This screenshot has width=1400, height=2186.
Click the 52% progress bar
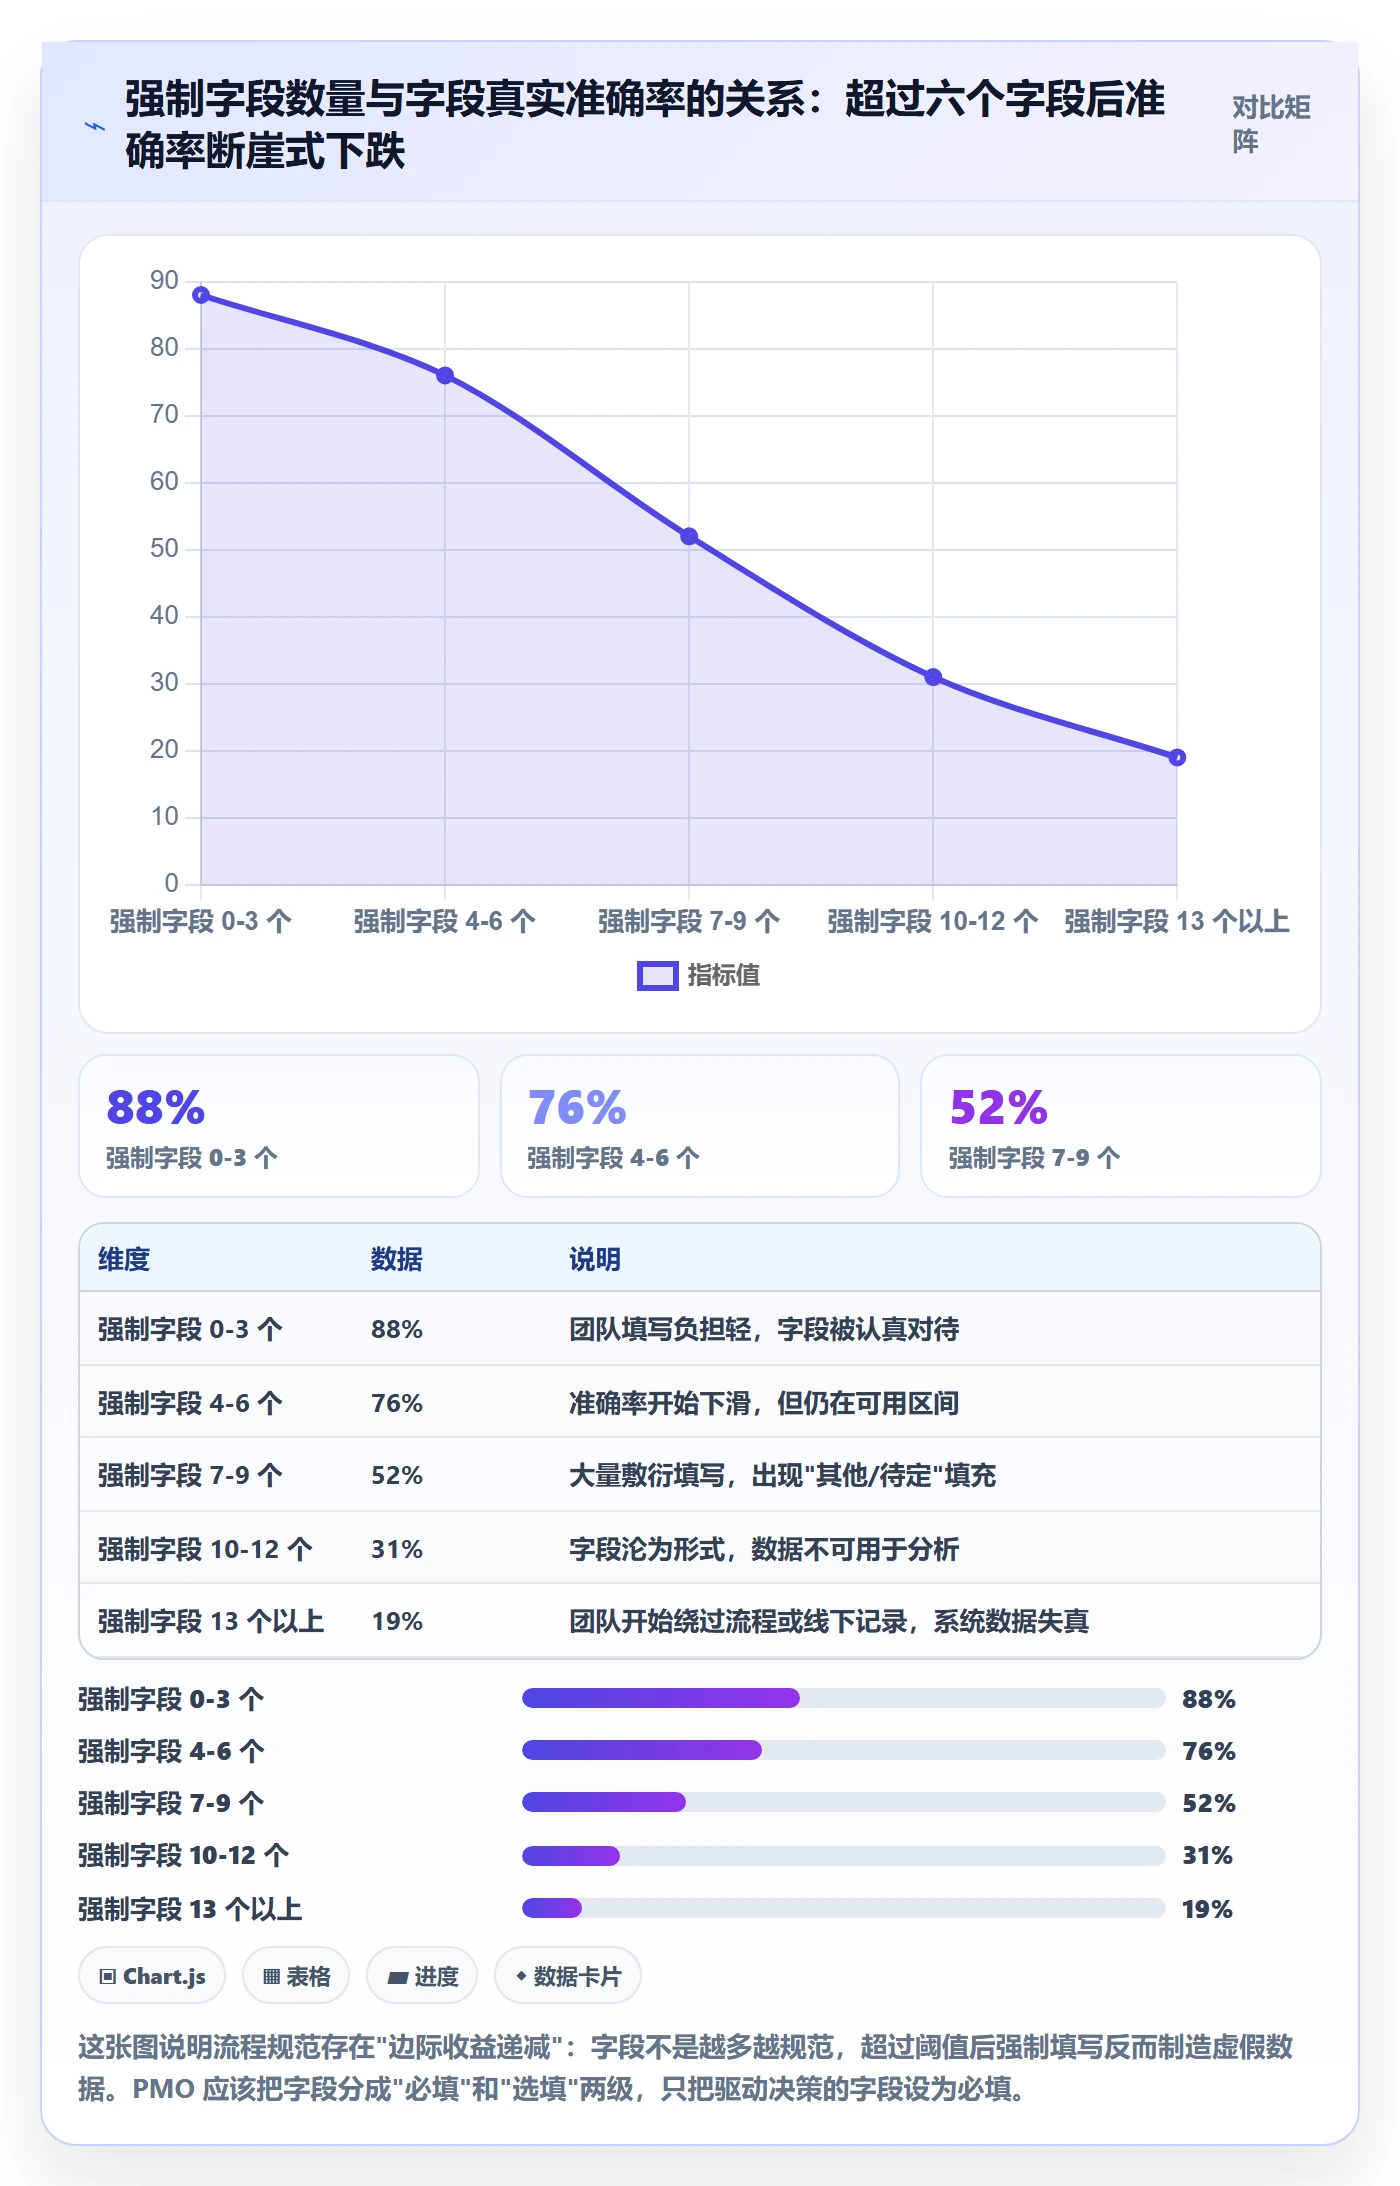click(844, 1802)
